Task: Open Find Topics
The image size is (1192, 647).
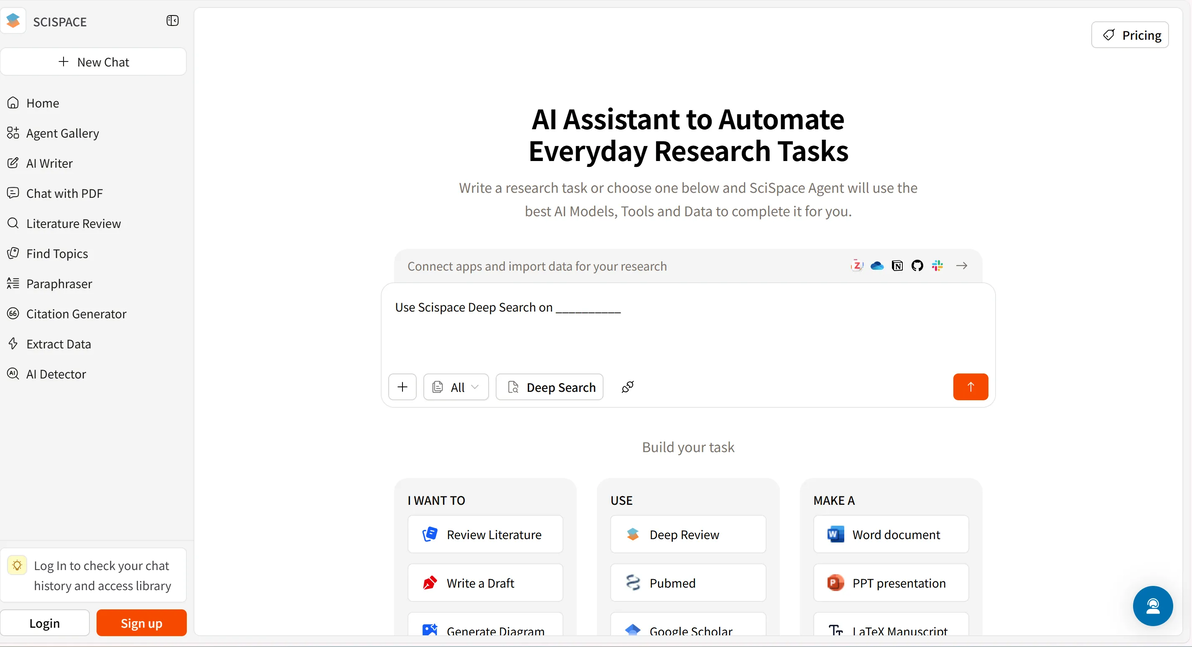Action: point(47,253)
